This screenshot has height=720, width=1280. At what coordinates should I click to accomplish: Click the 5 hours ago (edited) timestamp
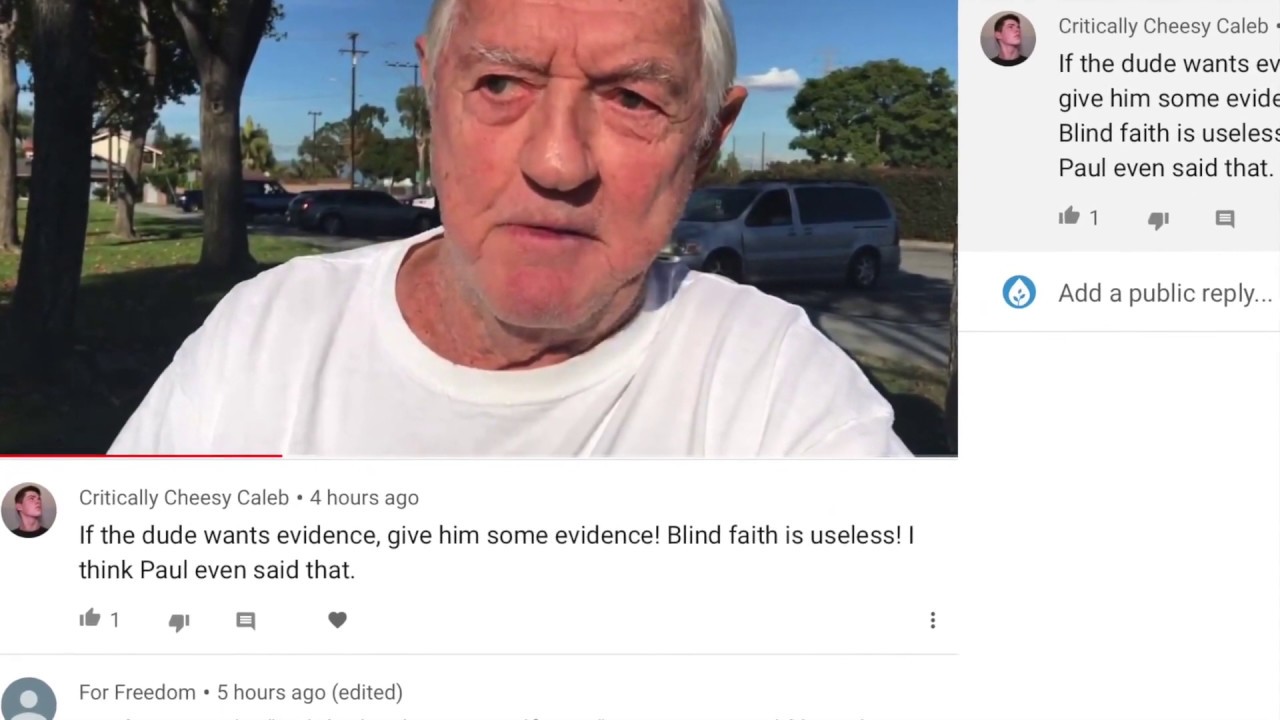pyautogui.click(x=310, y=692)
